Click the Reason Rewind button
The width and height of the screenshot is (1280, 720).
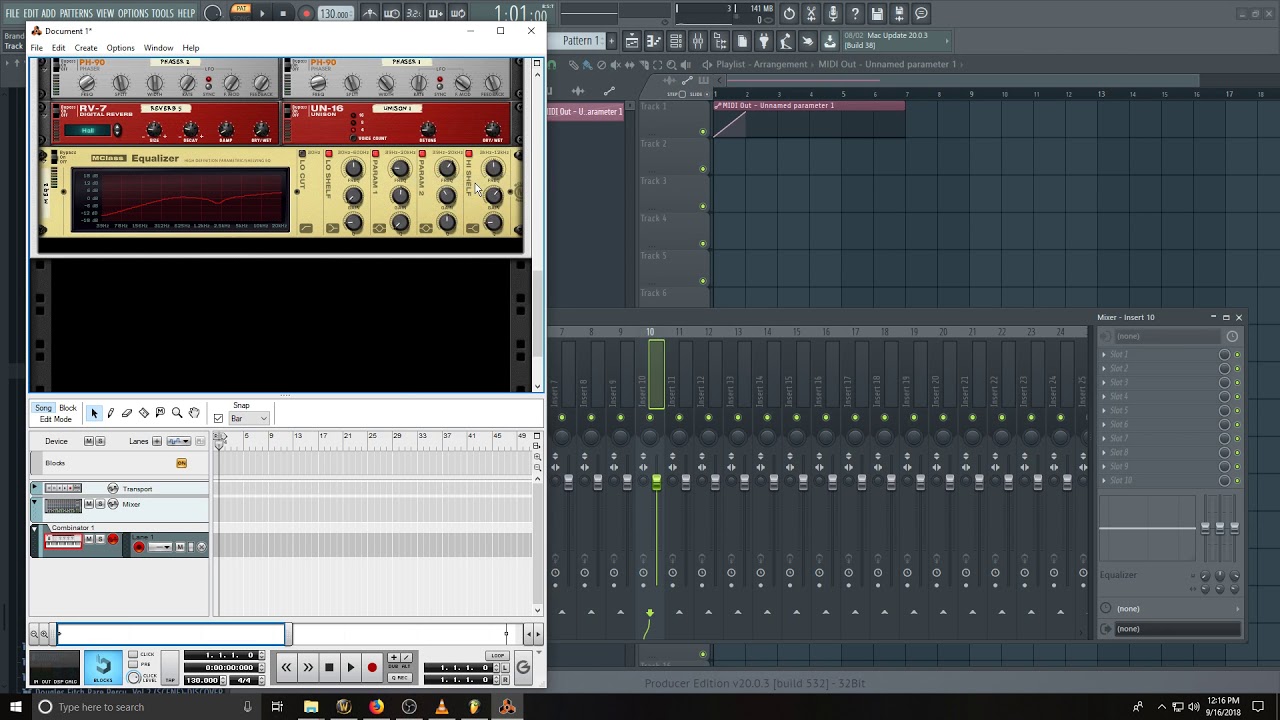click(286, 667)
